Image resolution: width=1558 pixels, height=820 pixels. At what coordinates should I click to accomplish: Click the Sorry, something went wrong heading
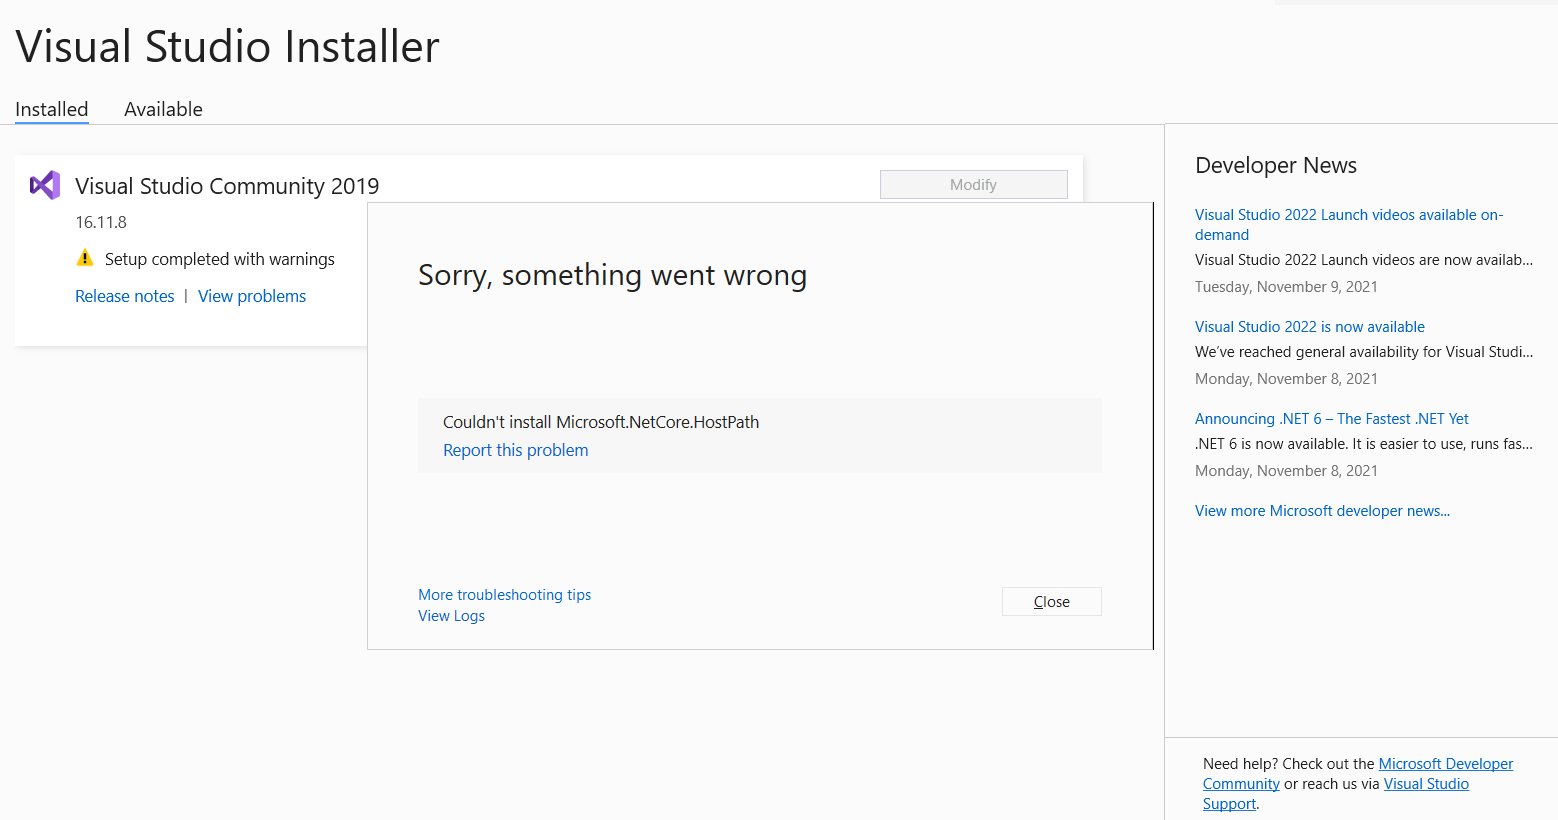tap(612, 275)
